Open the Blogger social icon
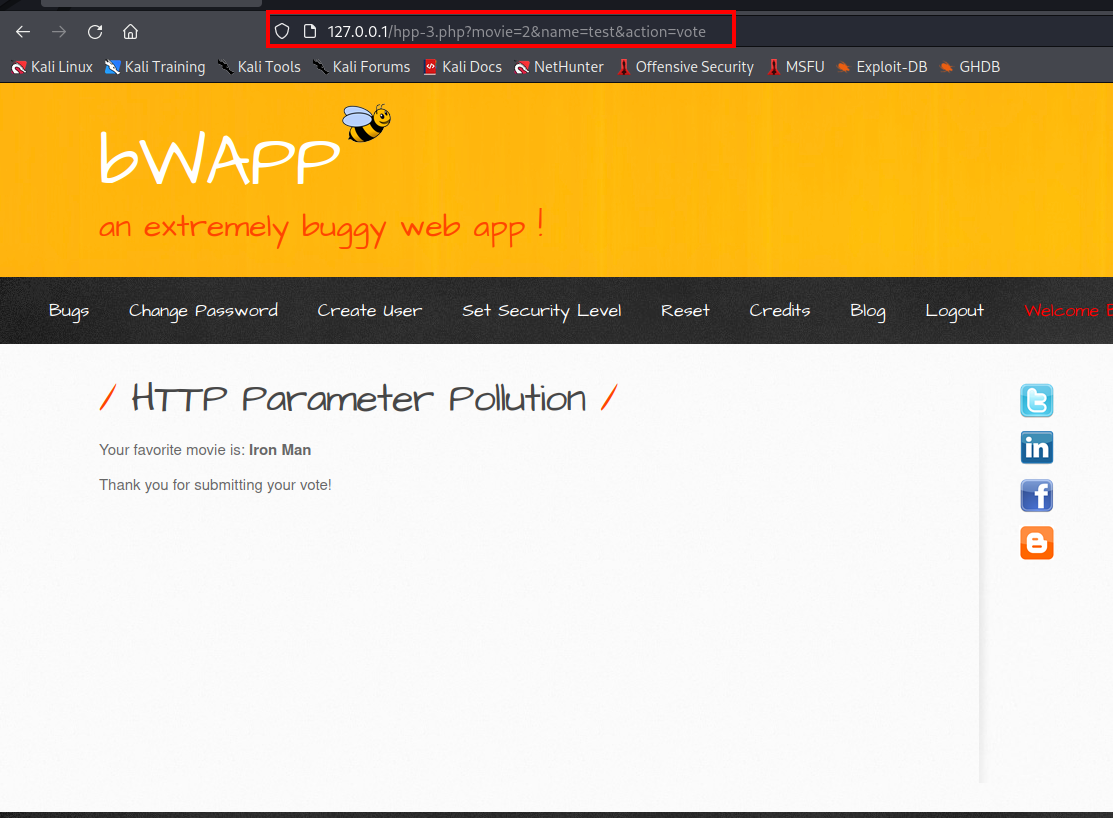Image resolution: width=1113 pixels, height=818 pixels. tap(1036, 542)
